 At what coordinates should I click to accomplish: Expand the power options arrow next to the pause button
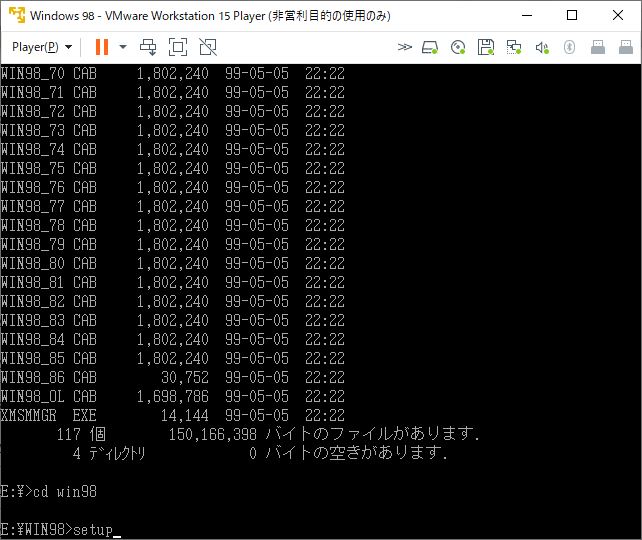[x=122, y=47]
